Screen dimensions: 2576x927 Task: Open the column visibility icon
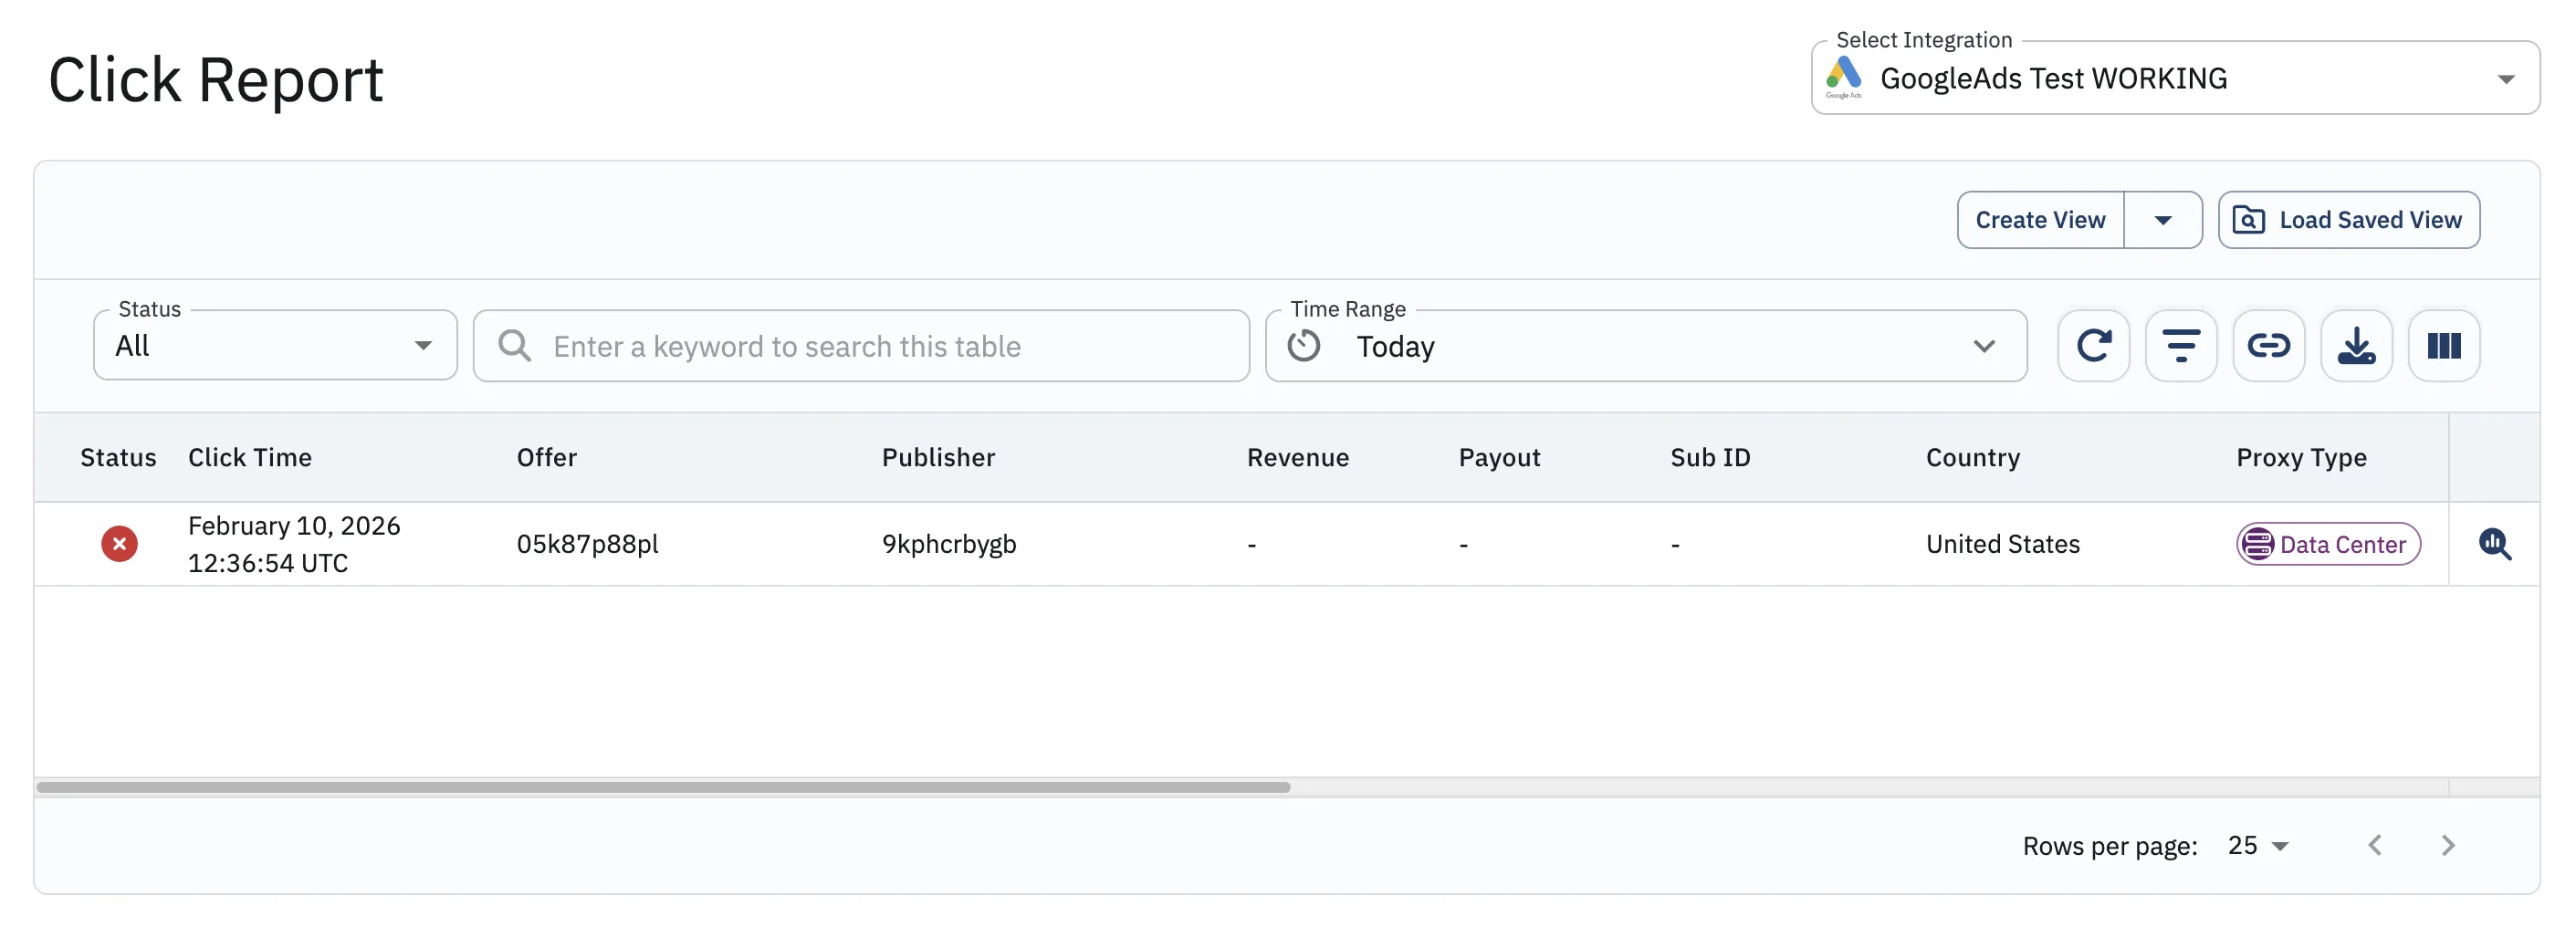(2443, 346)
